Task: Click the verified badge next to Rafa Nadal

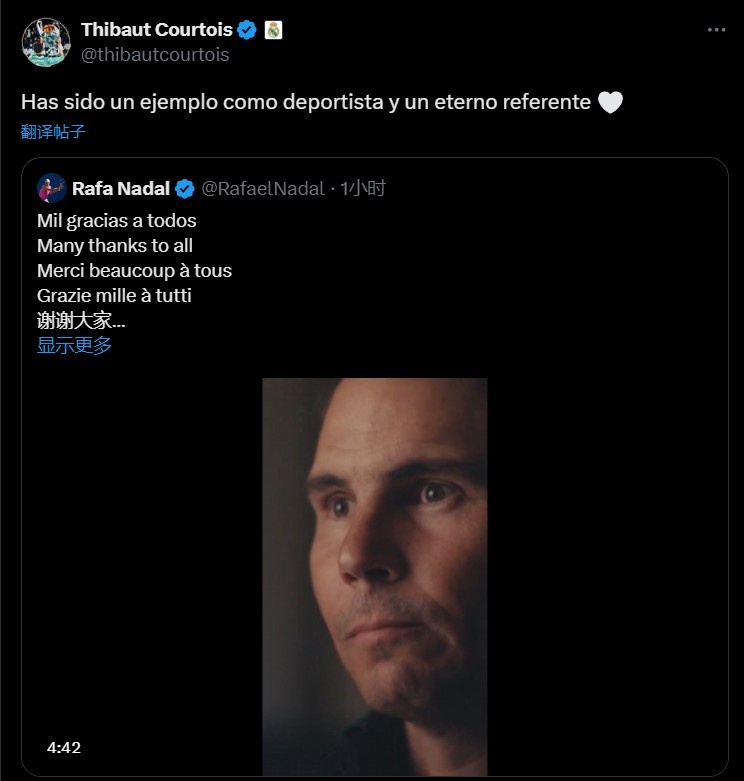Action: (185, 189)
